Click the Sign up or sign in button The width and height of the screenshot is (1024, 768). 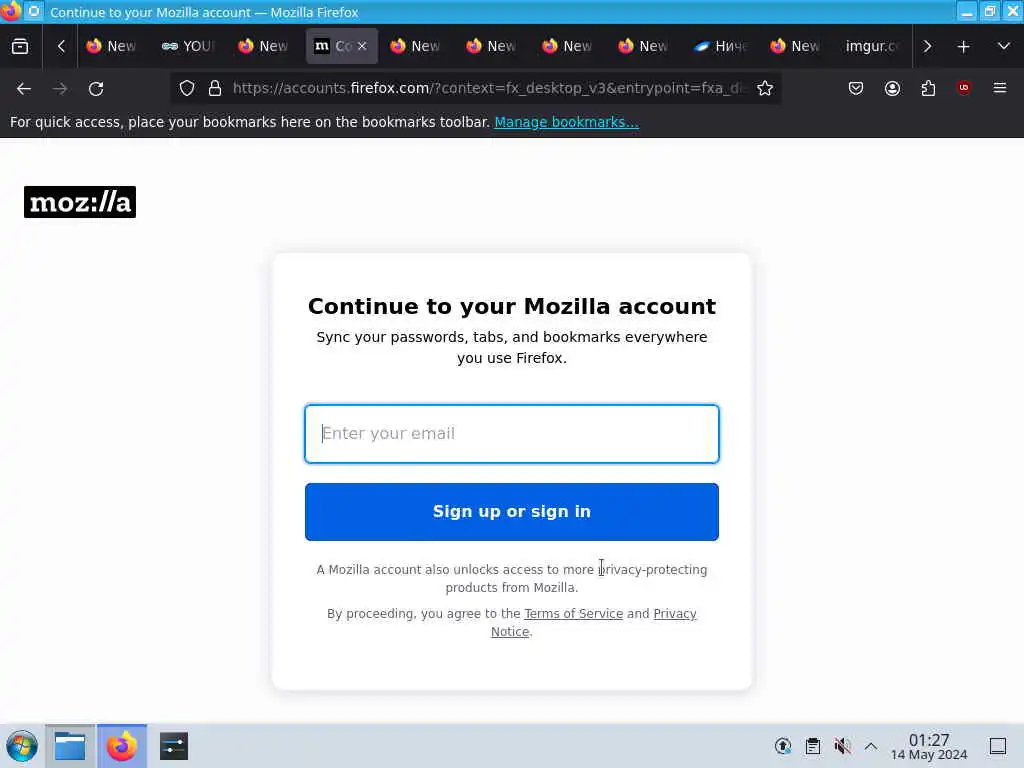pyautogui.click(x=512, y=512)
